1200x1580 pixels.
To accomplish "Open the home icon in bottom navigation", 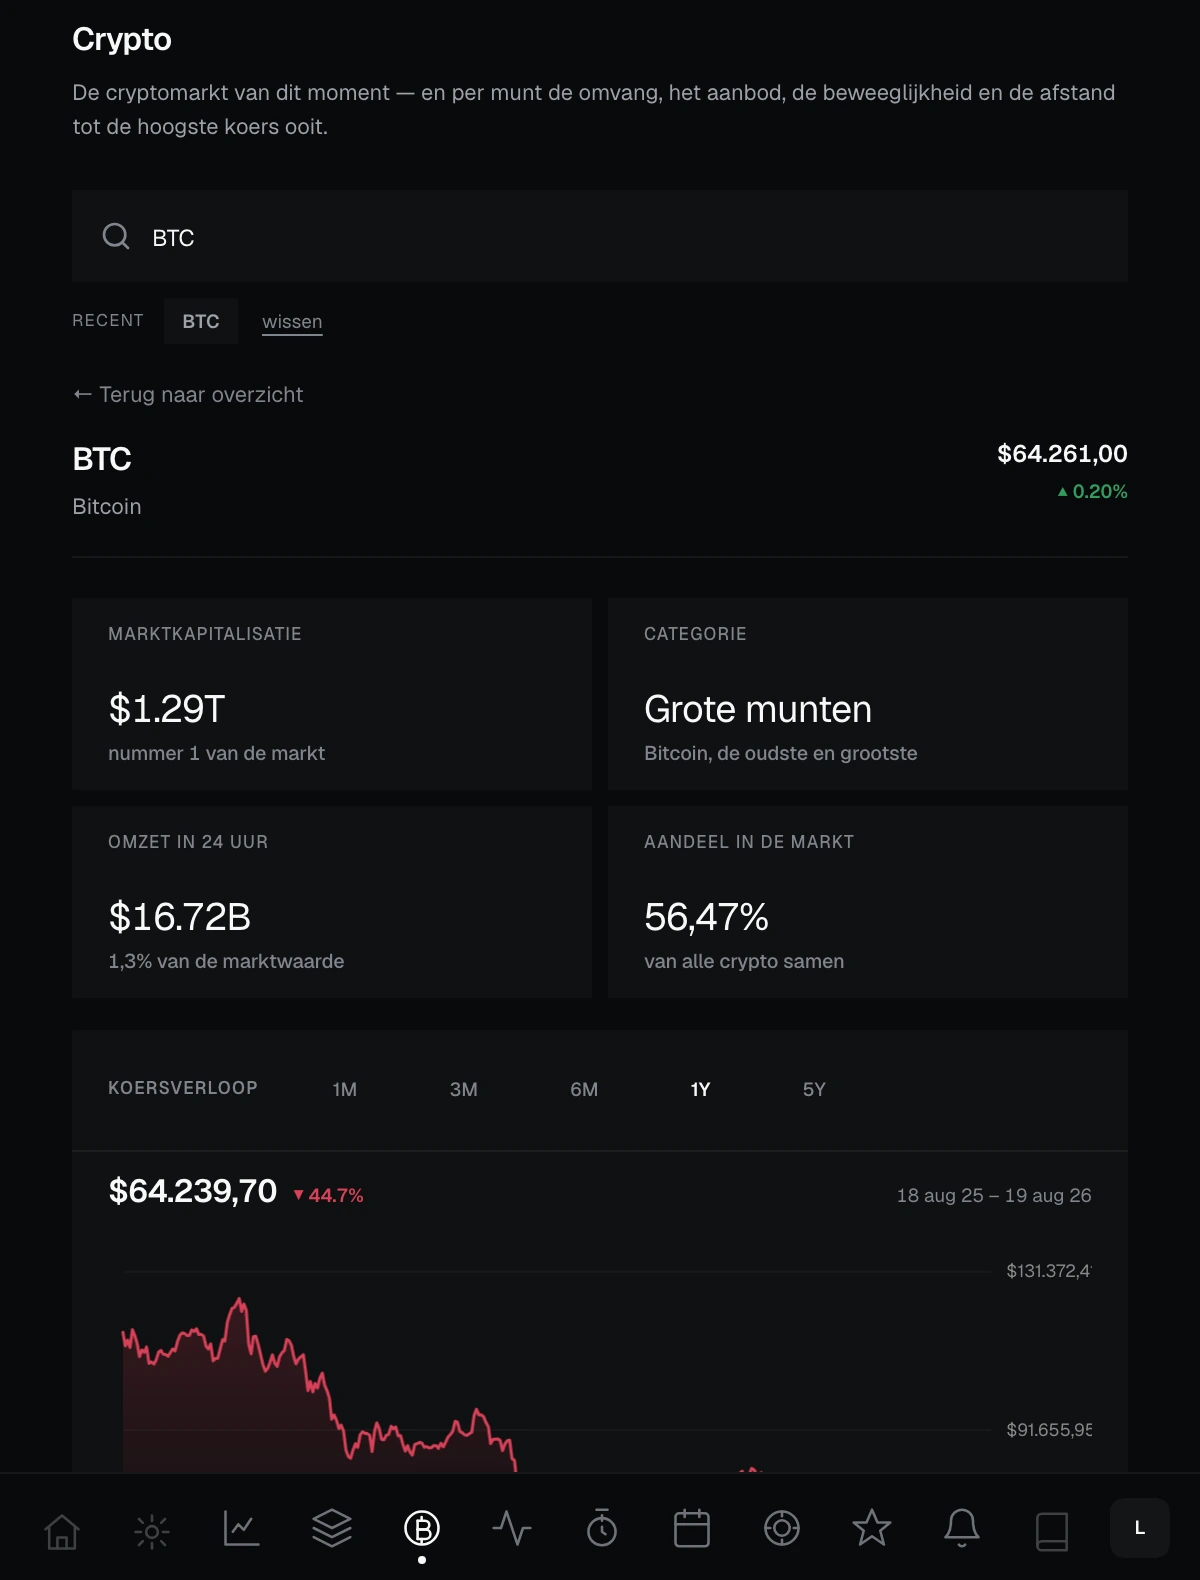I will pyautogui.click(x=62, y=1530).
